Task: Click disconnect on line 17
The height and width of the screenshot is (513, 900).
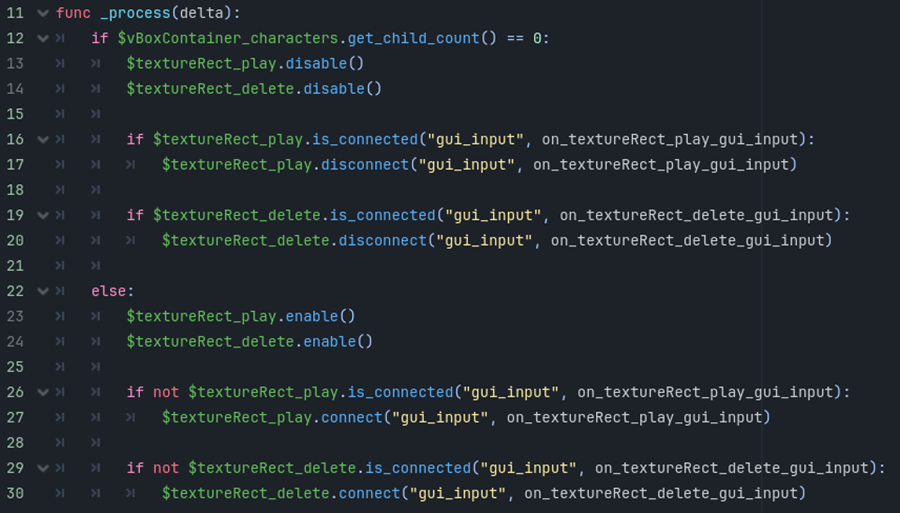Action: pos(365,165)
